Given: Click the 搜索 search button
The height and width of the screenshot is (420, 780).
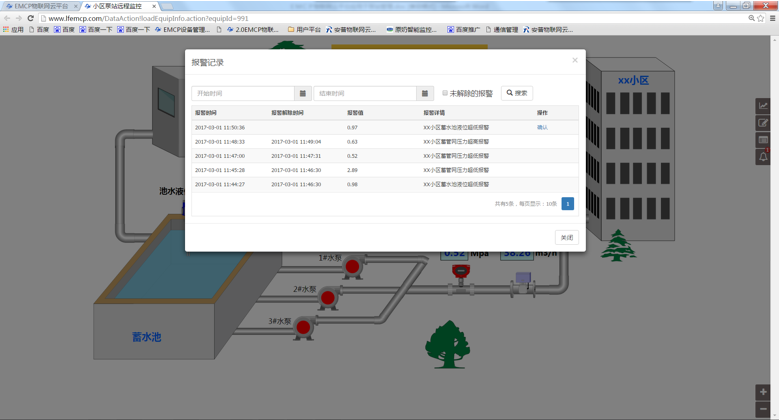Looking at the screenshot, I should coord(517,93).
